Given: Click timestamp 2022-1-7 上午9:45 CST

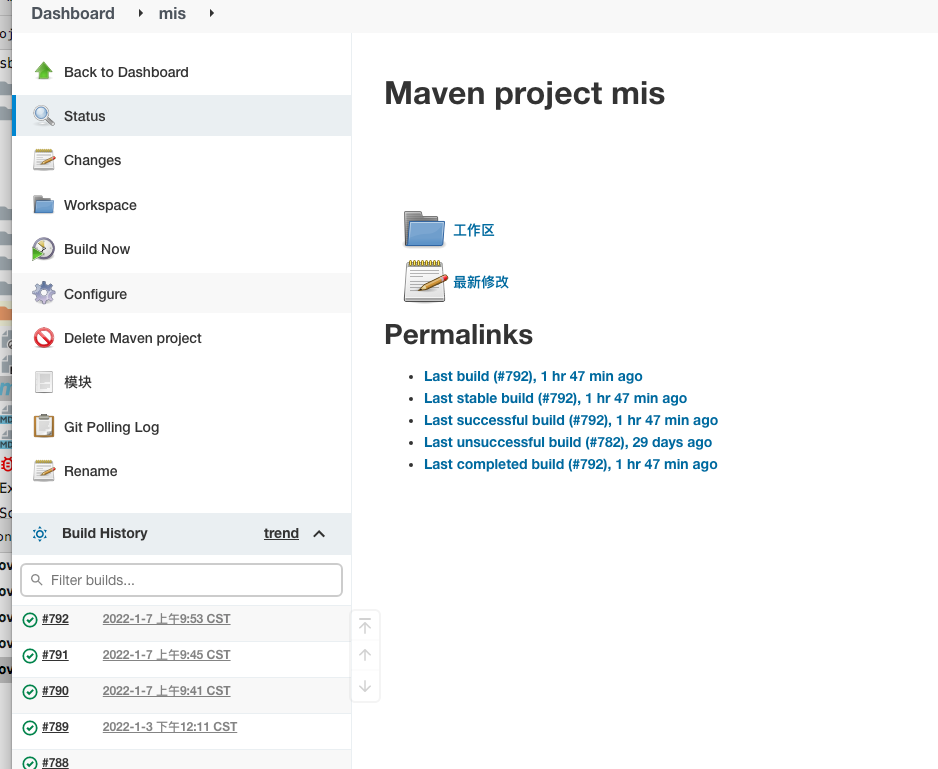Looking at the screenshot, I should 166,655.
